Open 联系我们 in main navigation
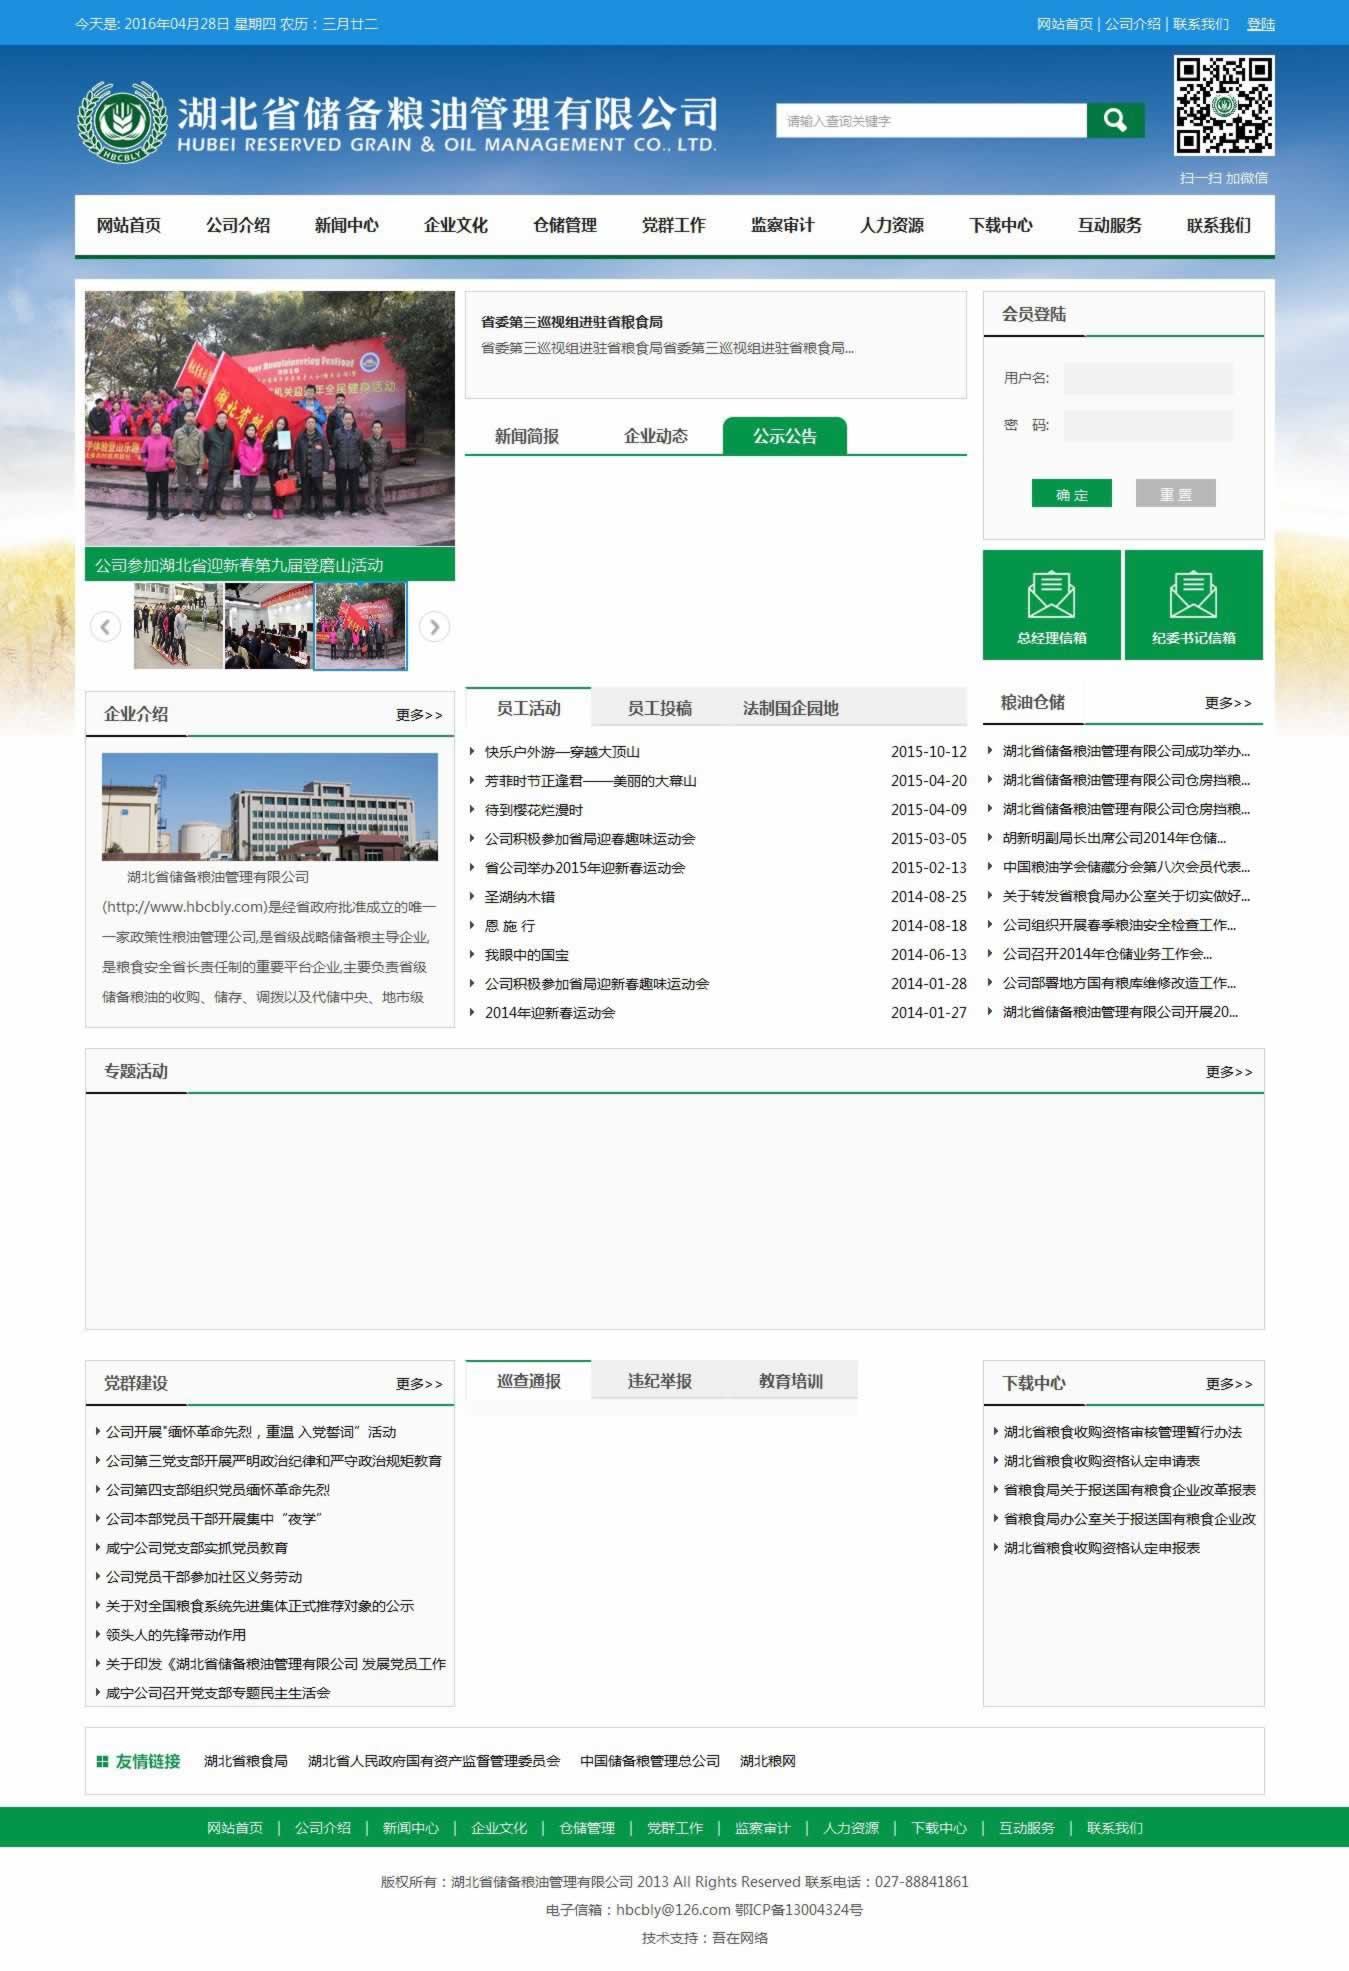Screen dimensions: 1349x1971 [1219, 225]
